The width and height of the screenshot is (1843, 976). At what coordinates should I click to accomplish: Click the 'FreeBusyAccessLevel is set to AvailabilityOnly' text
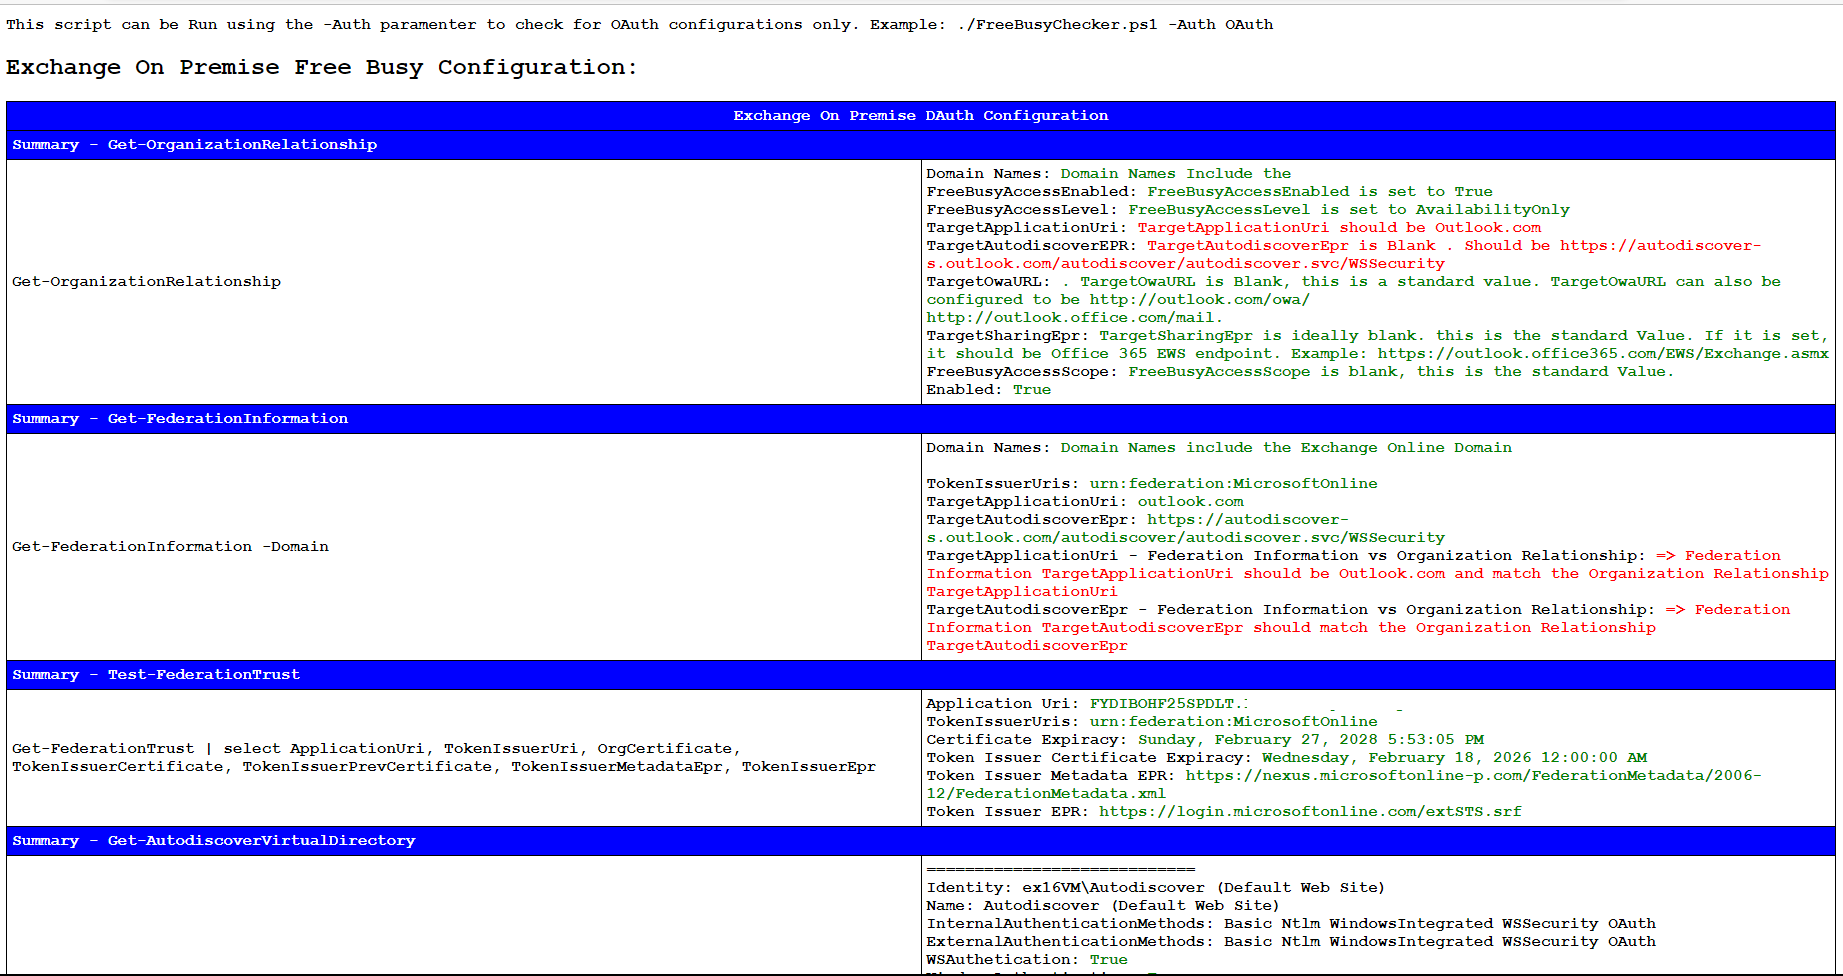pyautogui.click(x=1348, y=210)
